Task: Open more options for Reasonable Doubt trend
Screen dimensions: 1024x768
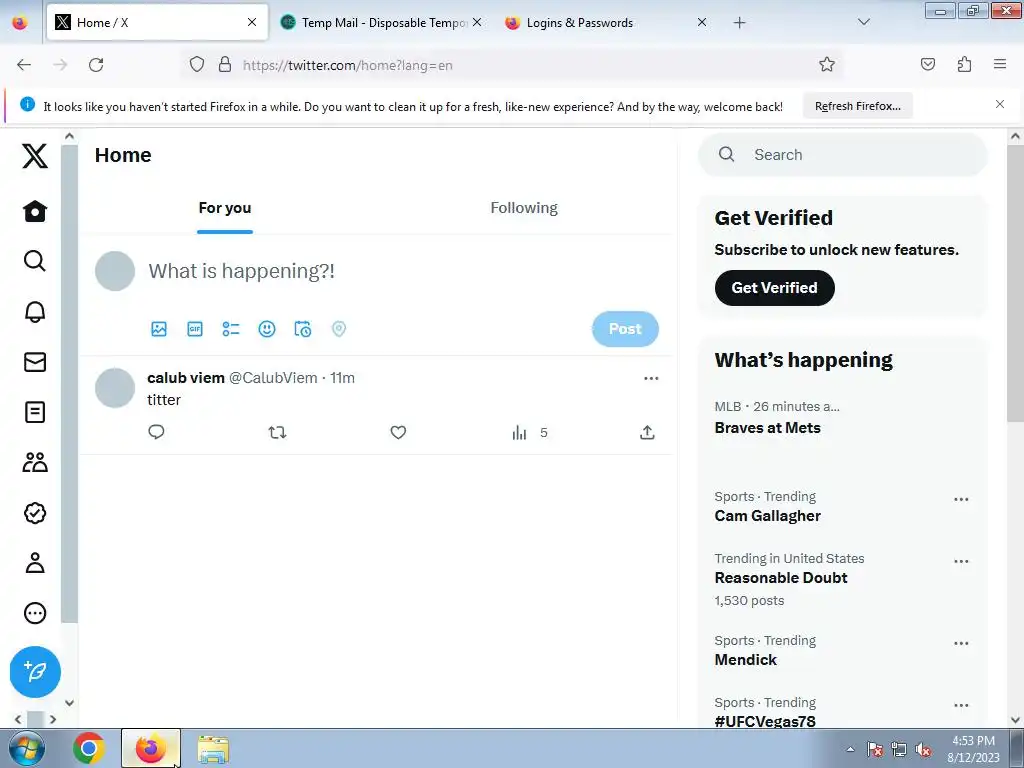Action: (x=961, y=562)
